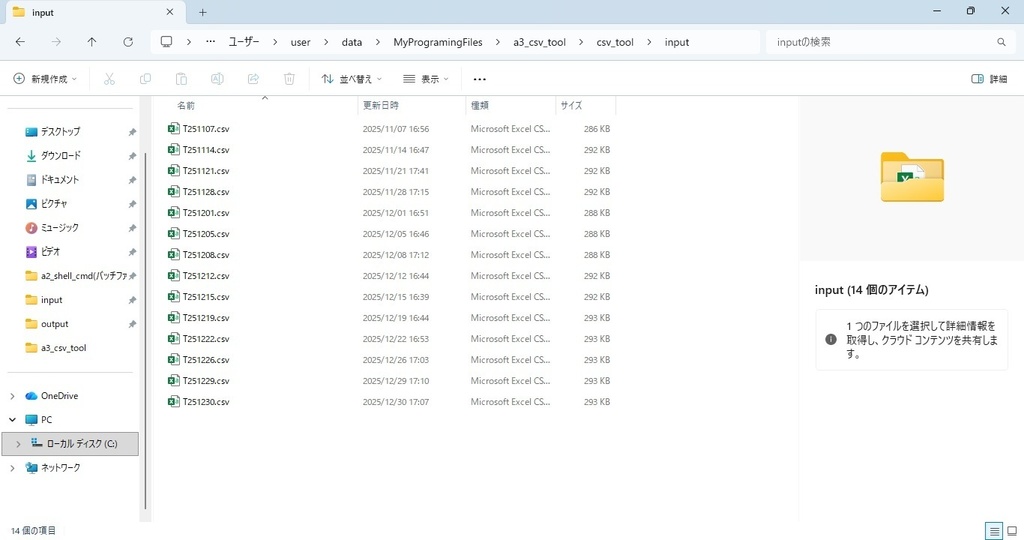Open a new tab with plus button
The height and width of the screenshot is (540, 1024).
tap(202, 12)
